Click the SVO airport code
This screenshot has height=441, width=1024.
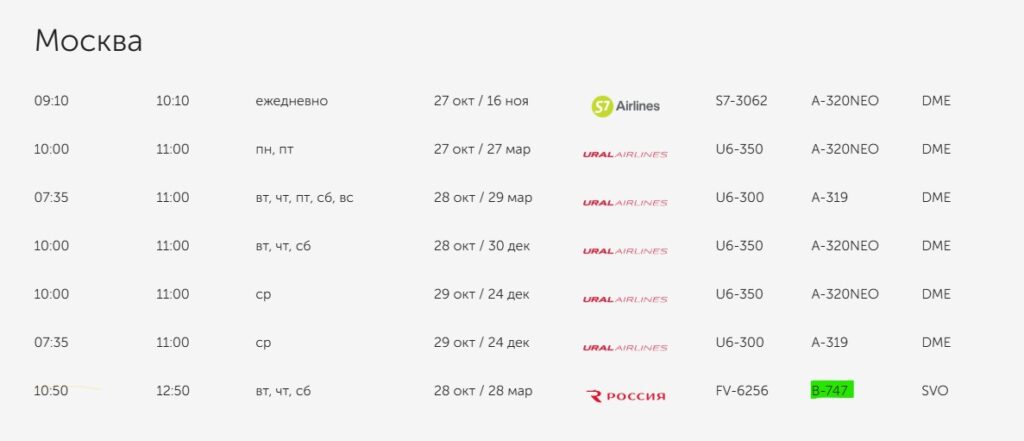(935, 391)
